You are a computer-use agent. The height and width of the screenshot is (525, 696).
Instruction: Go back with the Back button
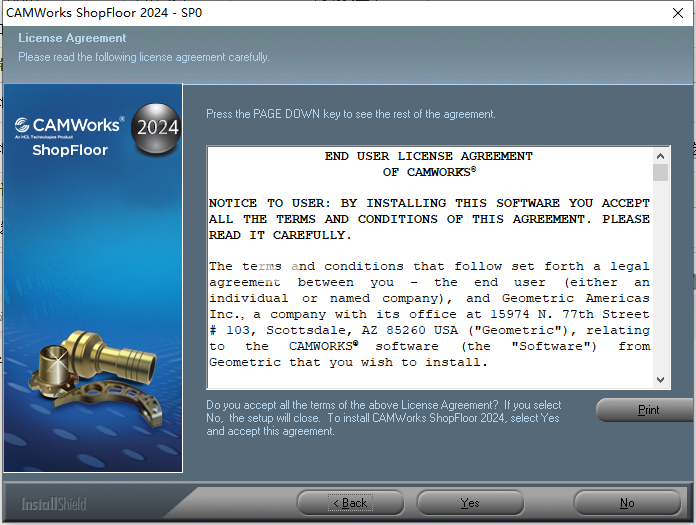click(350, 503)
